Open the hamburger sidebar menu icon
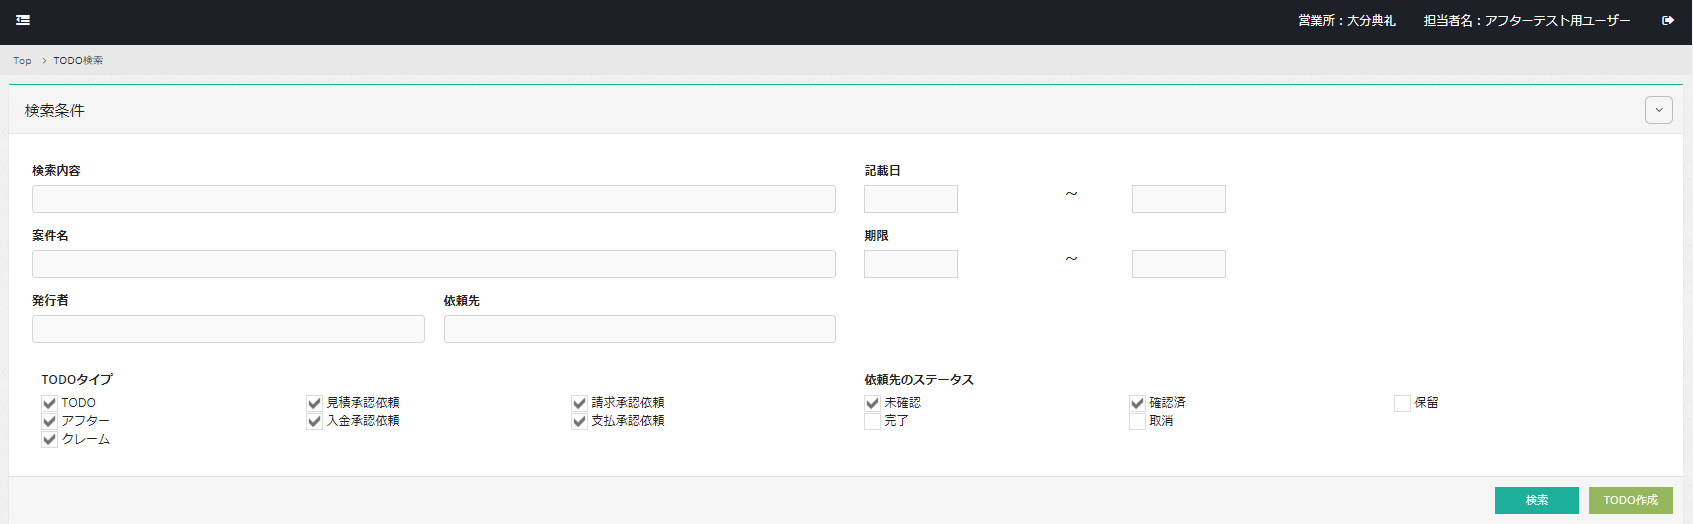This screenshot has height=524, width=1693. 23,20
